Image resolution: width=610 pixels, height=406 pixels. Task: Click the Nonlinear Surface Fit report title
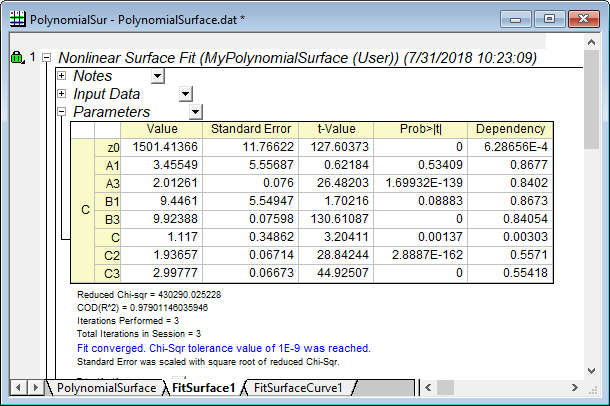(x=298, y=58)
